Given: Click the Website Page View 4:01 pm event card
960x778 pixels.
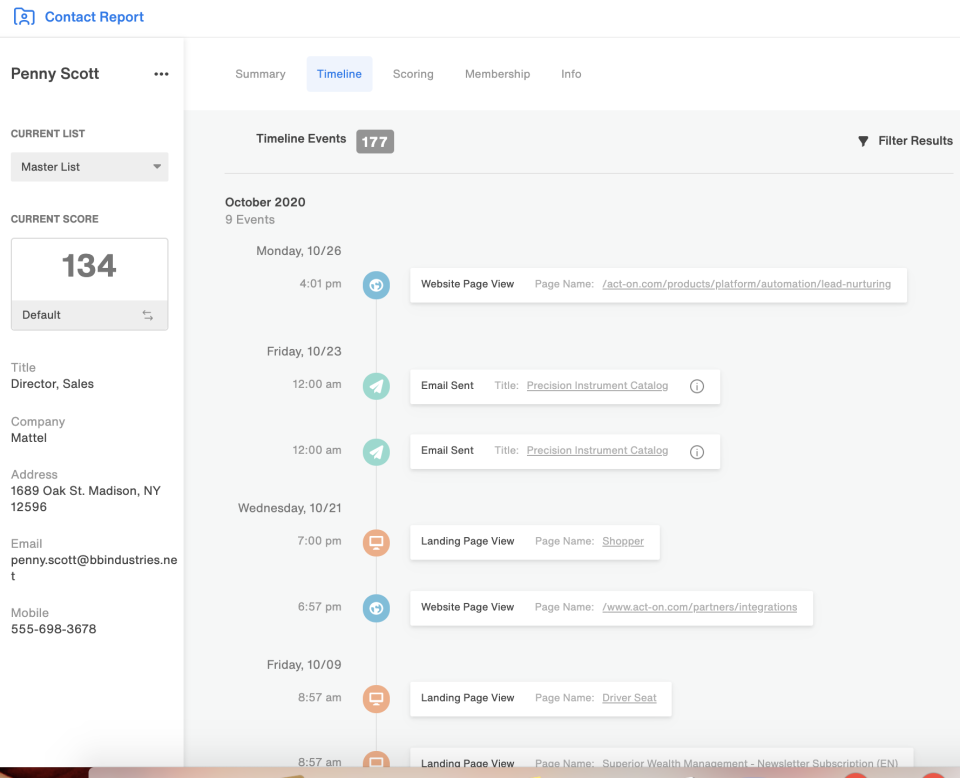Looking at the screenshot, I should pos(659,285).
